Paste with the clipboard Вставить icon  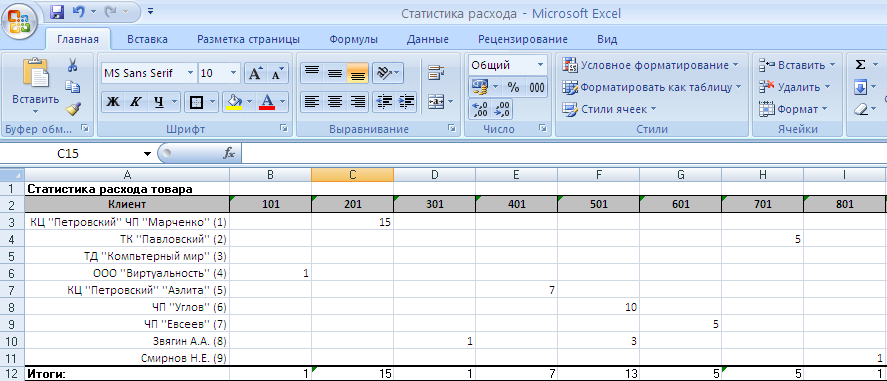pyautogui.click(x=35, y=73)
